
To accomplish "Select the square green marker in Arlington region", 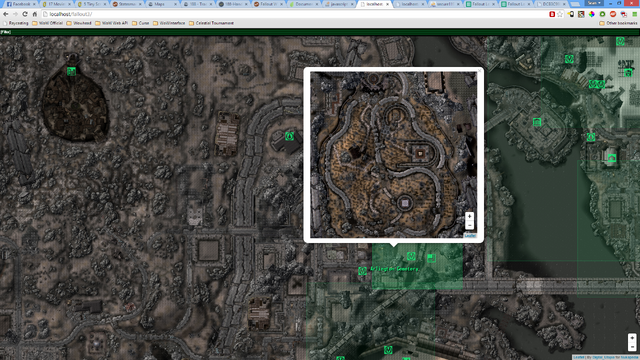I will 431,258.
